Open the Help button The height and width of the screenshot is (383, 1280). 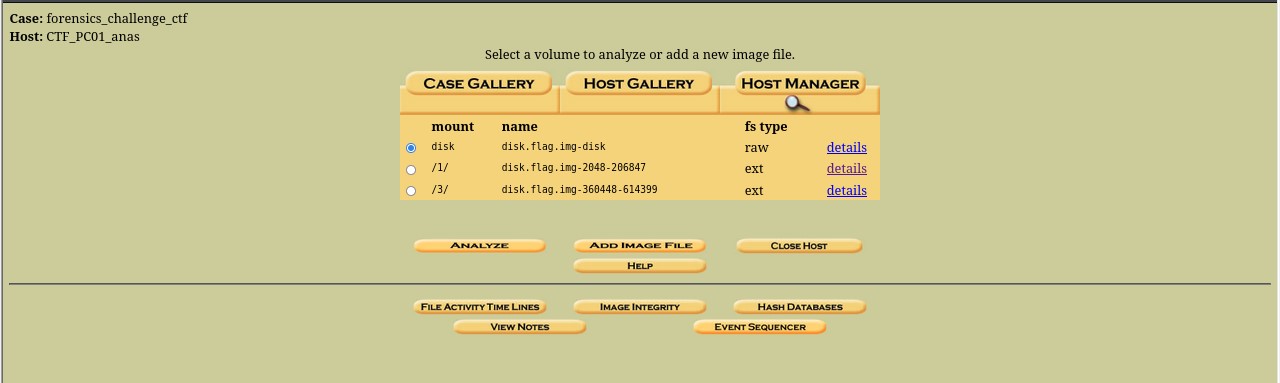coord(640,266)
